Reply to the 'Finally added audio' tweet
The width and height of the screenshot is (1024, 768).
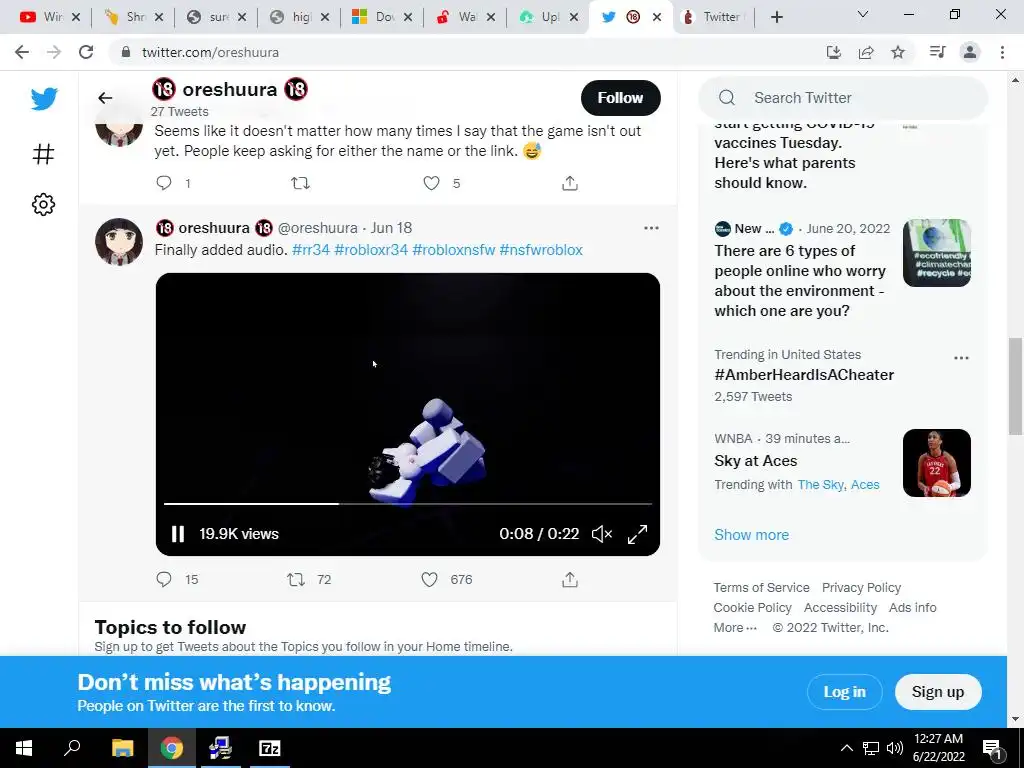tap(164, 579)
